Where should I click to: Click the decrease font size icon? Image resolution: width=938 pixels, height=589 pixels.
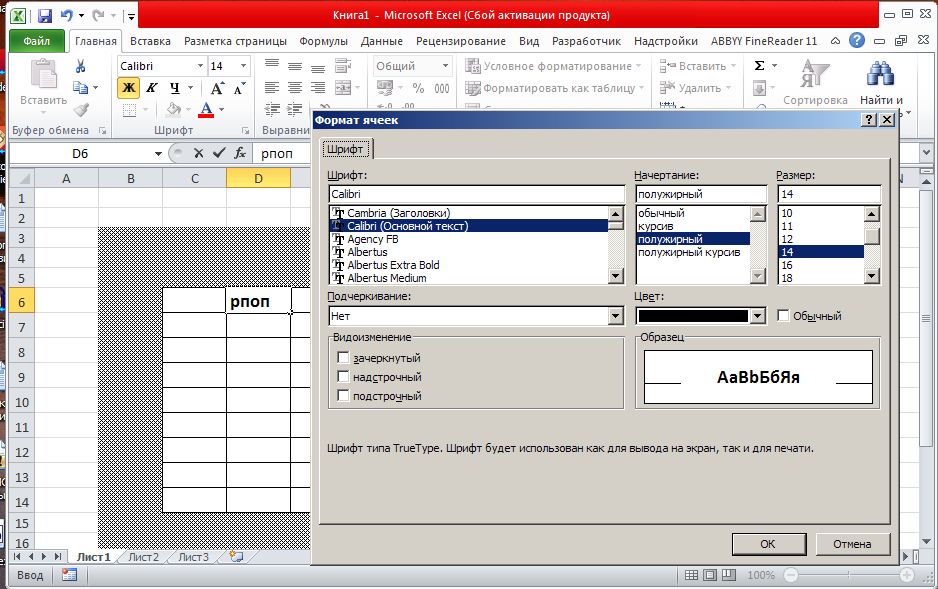point(239,88)
